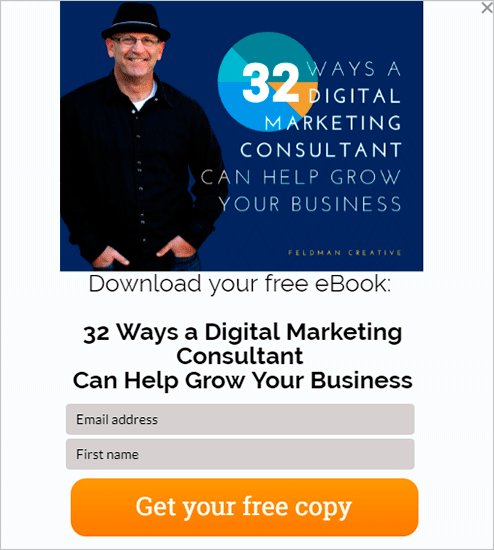494x550 pixels.
Task: Click 'CONSULTANT' text on the cover image
Action: pyautogui.click(x=321, y=150)
